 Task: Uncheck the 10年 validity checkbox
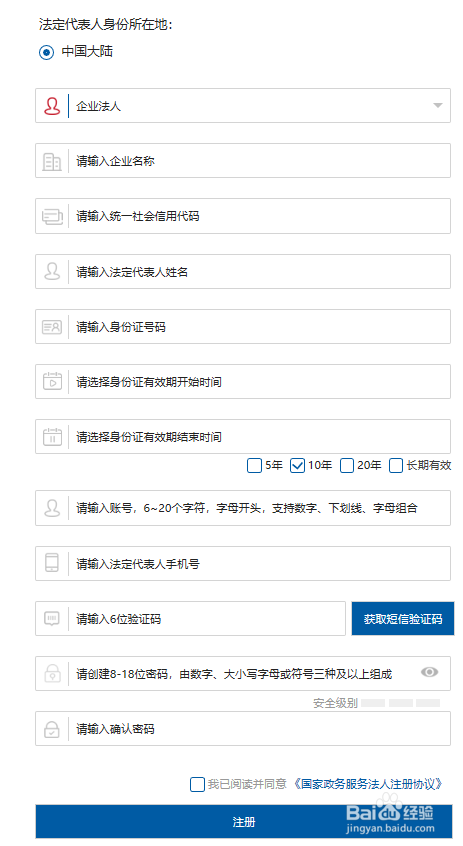pyautogui.click(x=297, y=466)
